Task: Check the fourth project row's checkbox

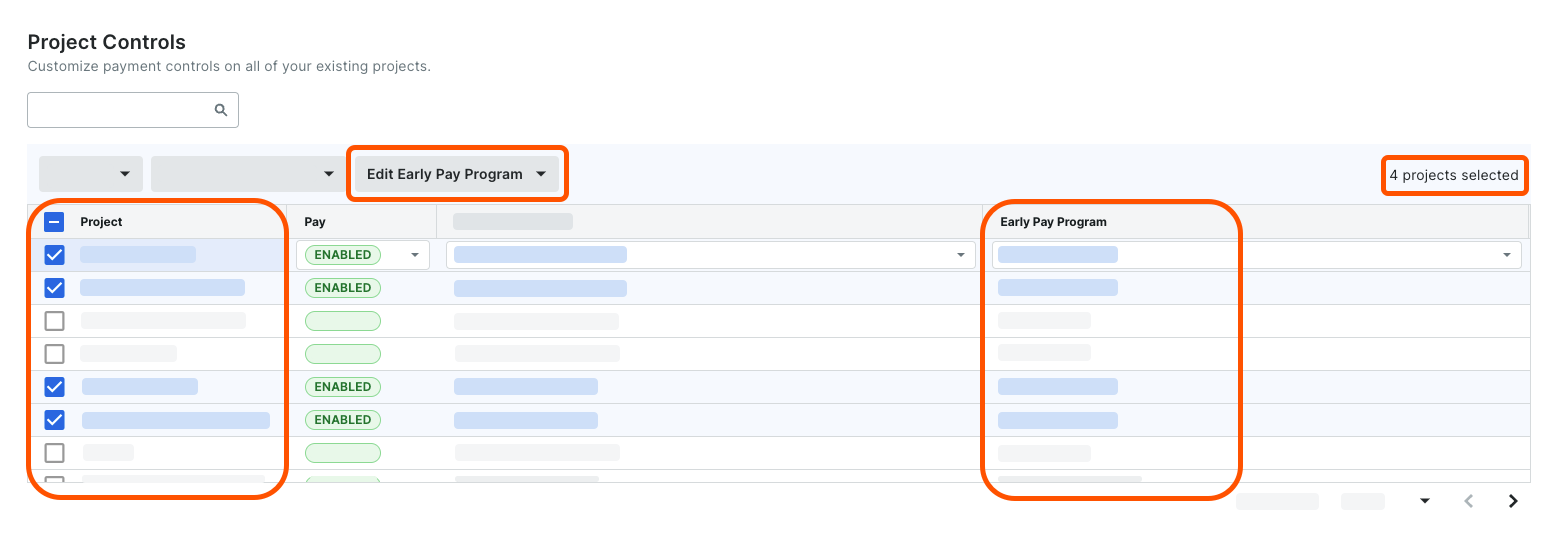Action: tap(55, 354)
